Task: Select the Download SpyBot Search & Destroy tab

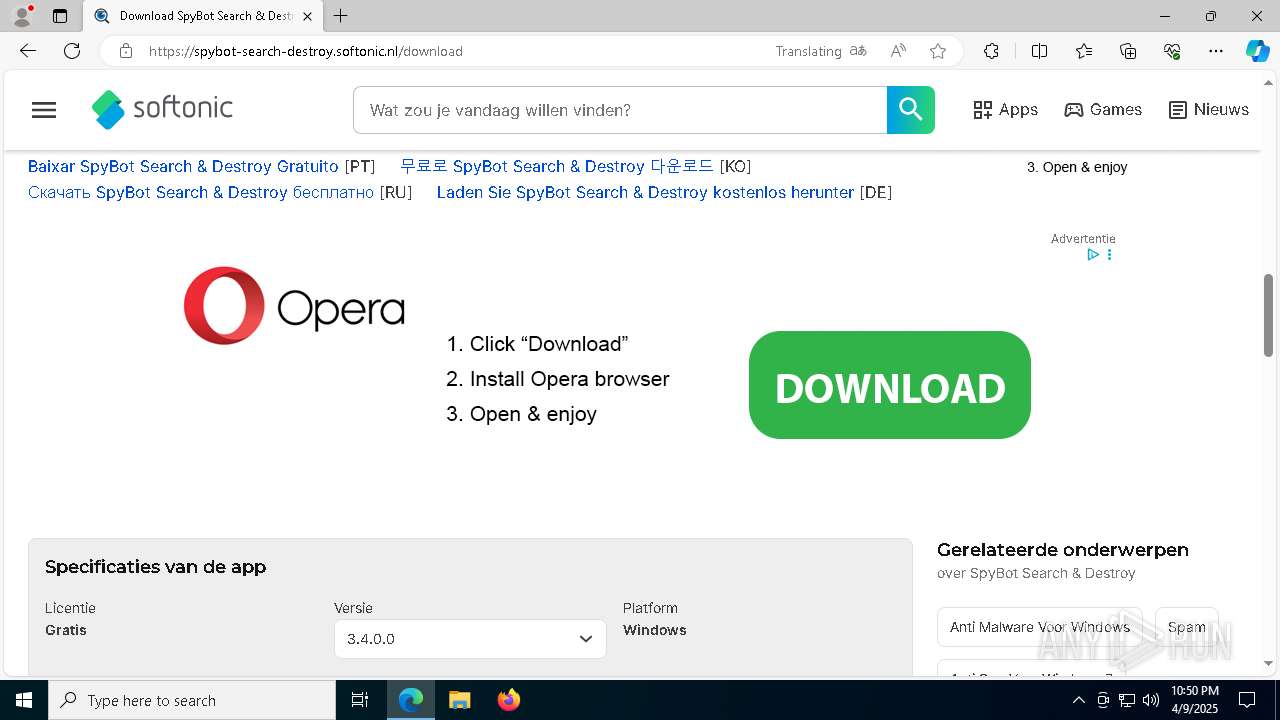Action: [203, 16]
